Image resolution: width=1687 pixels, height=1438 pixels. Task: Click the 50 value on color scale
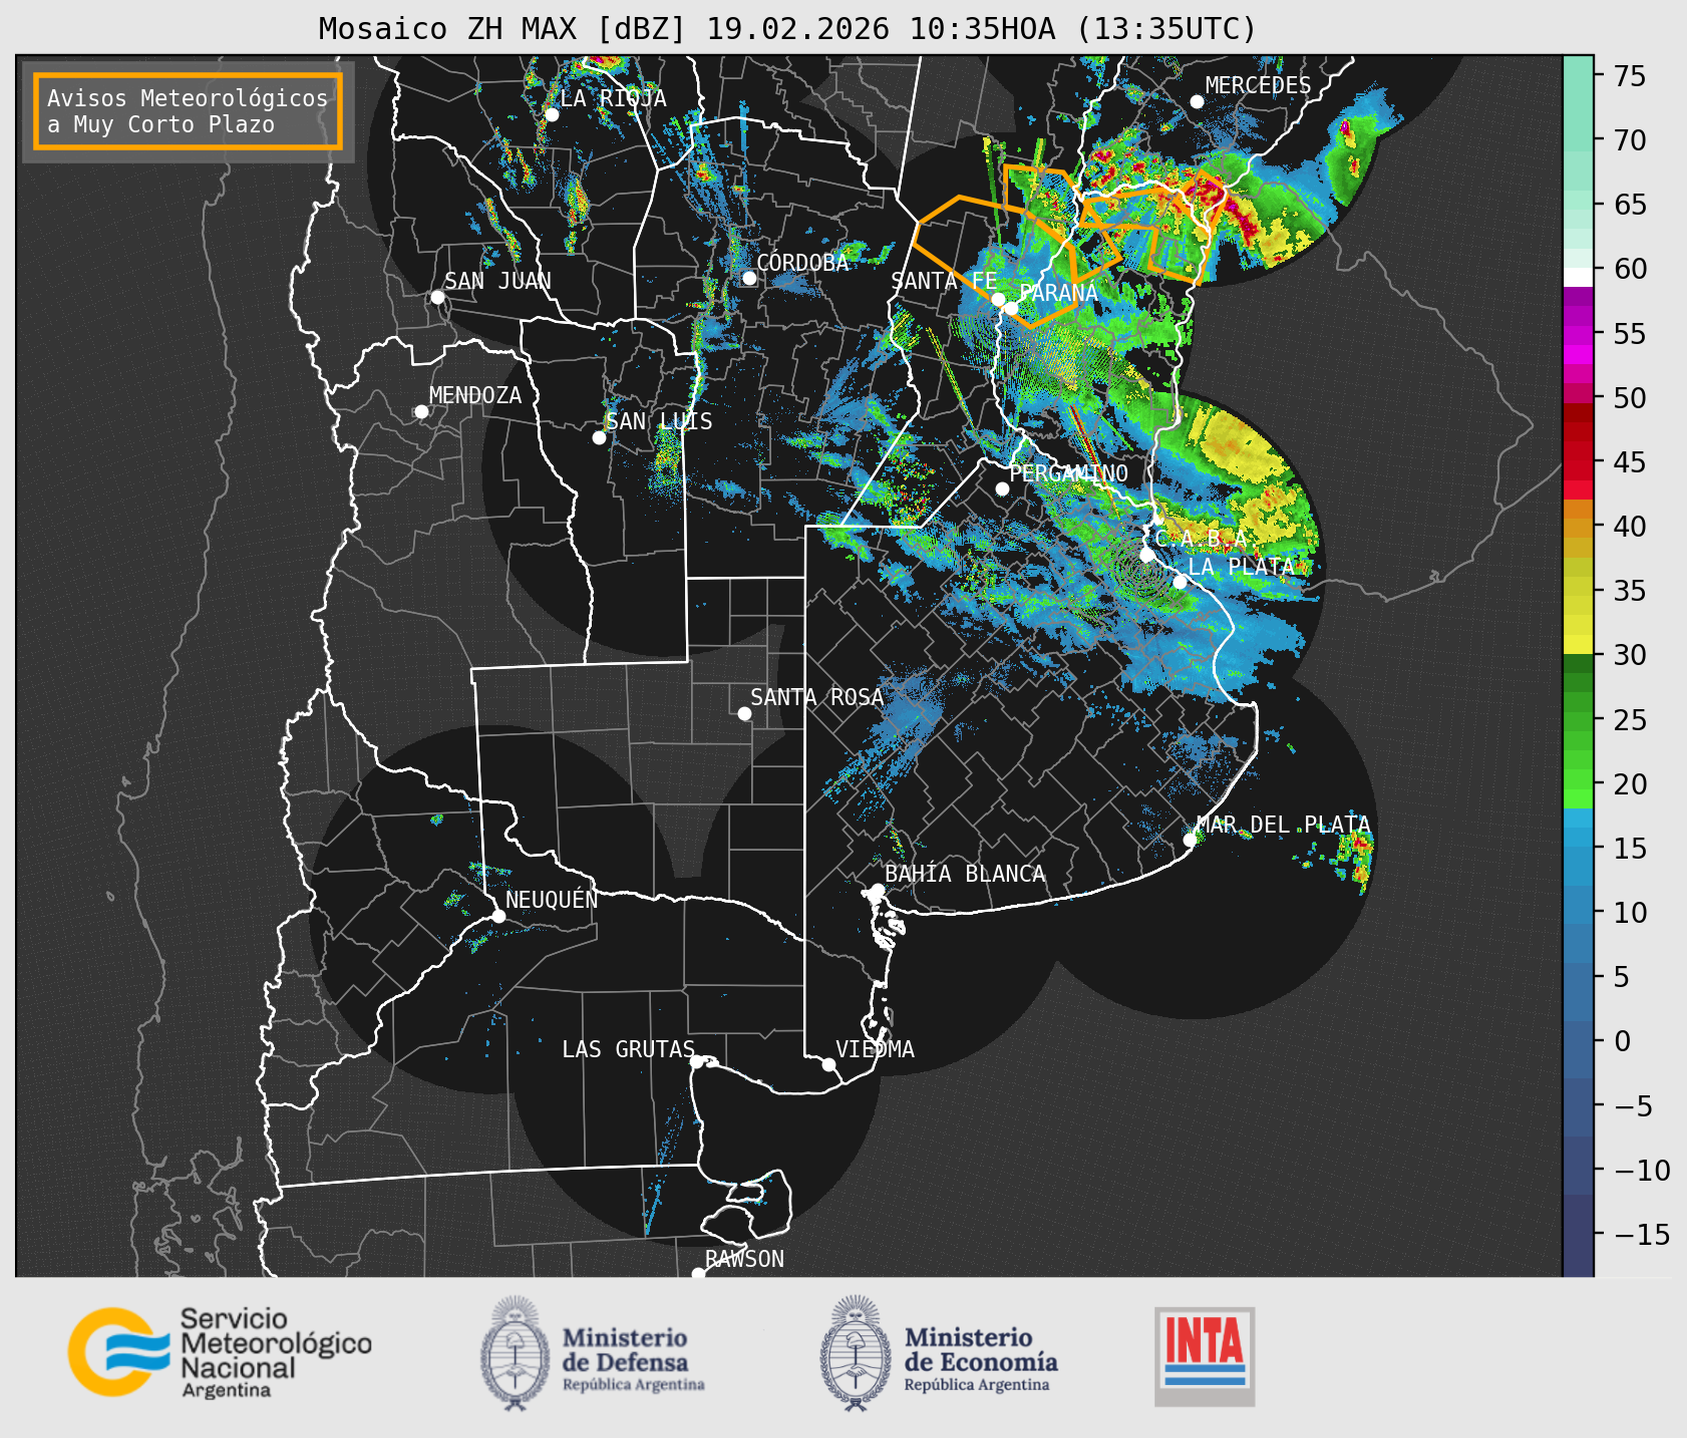(1628, 398)
